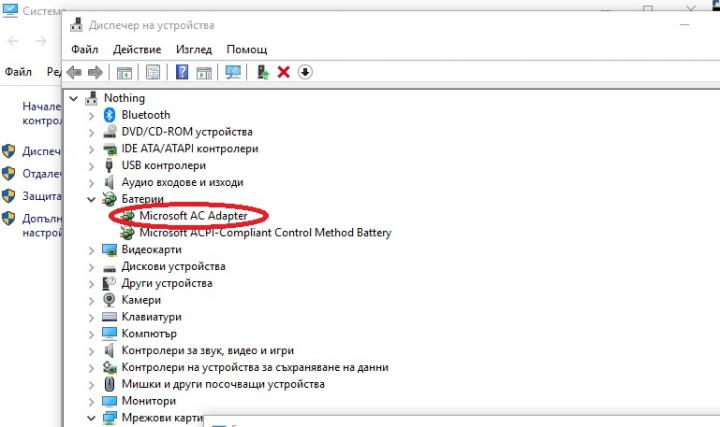Click the sound, video and game controllers icon
This screenshot has height=427, width=720.
(x=109, y=351)
